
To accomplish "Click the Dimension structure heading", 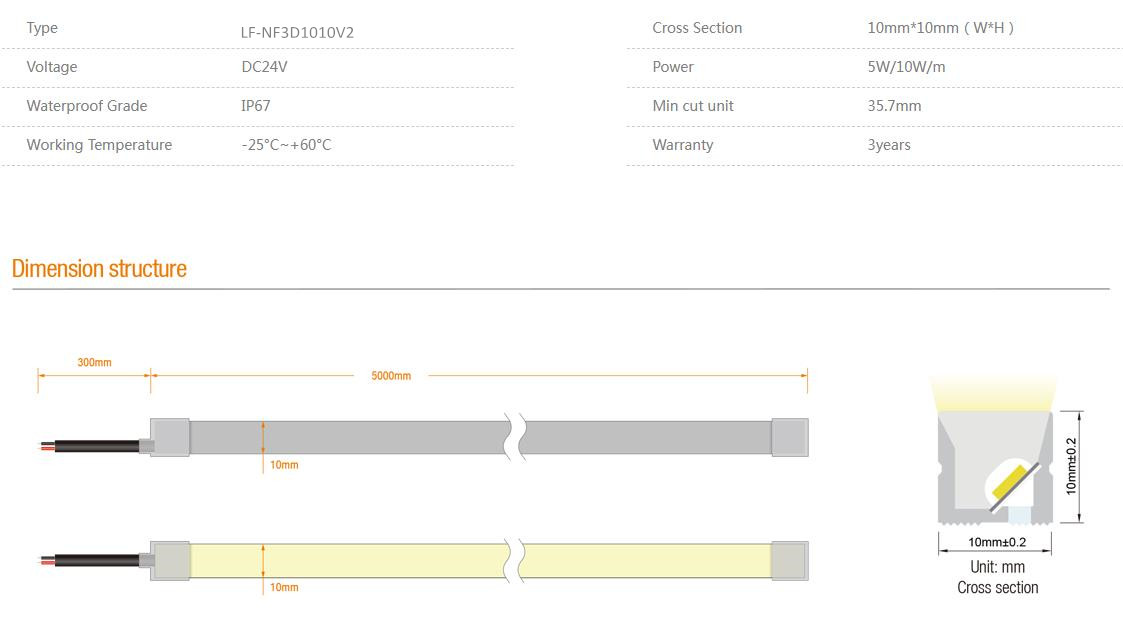I will pos(99,269).
